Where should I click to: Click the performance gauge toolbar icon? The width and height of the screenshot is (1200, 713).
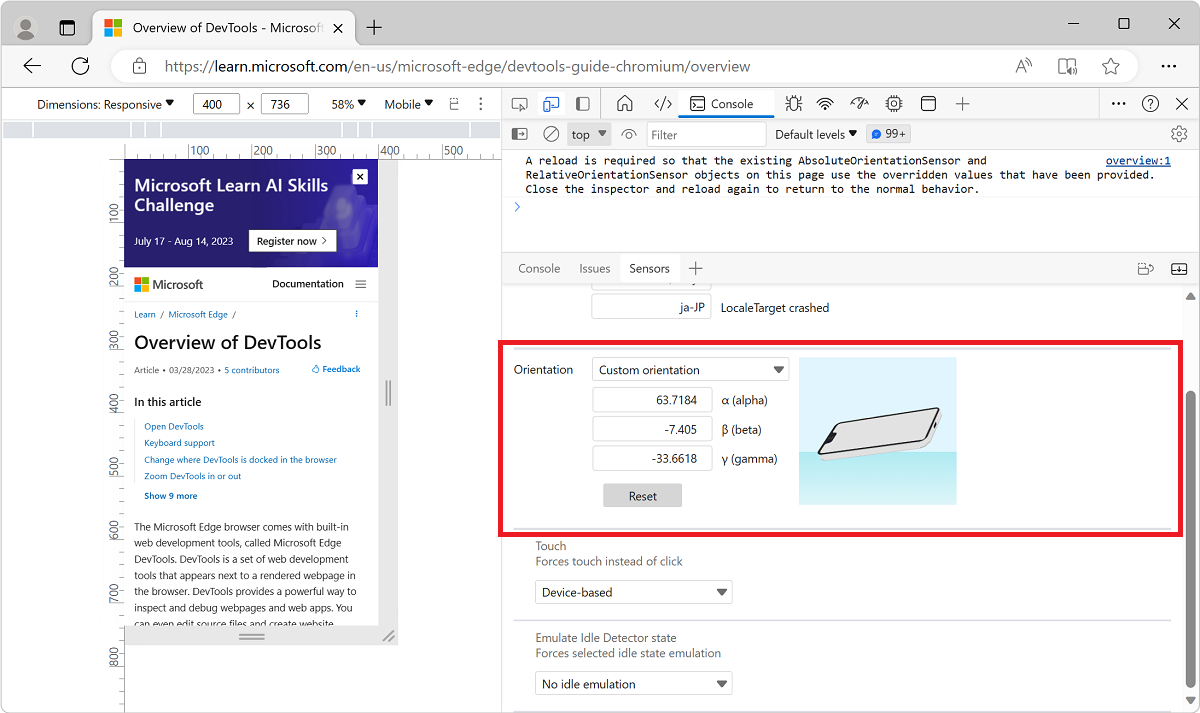[859, 103]
